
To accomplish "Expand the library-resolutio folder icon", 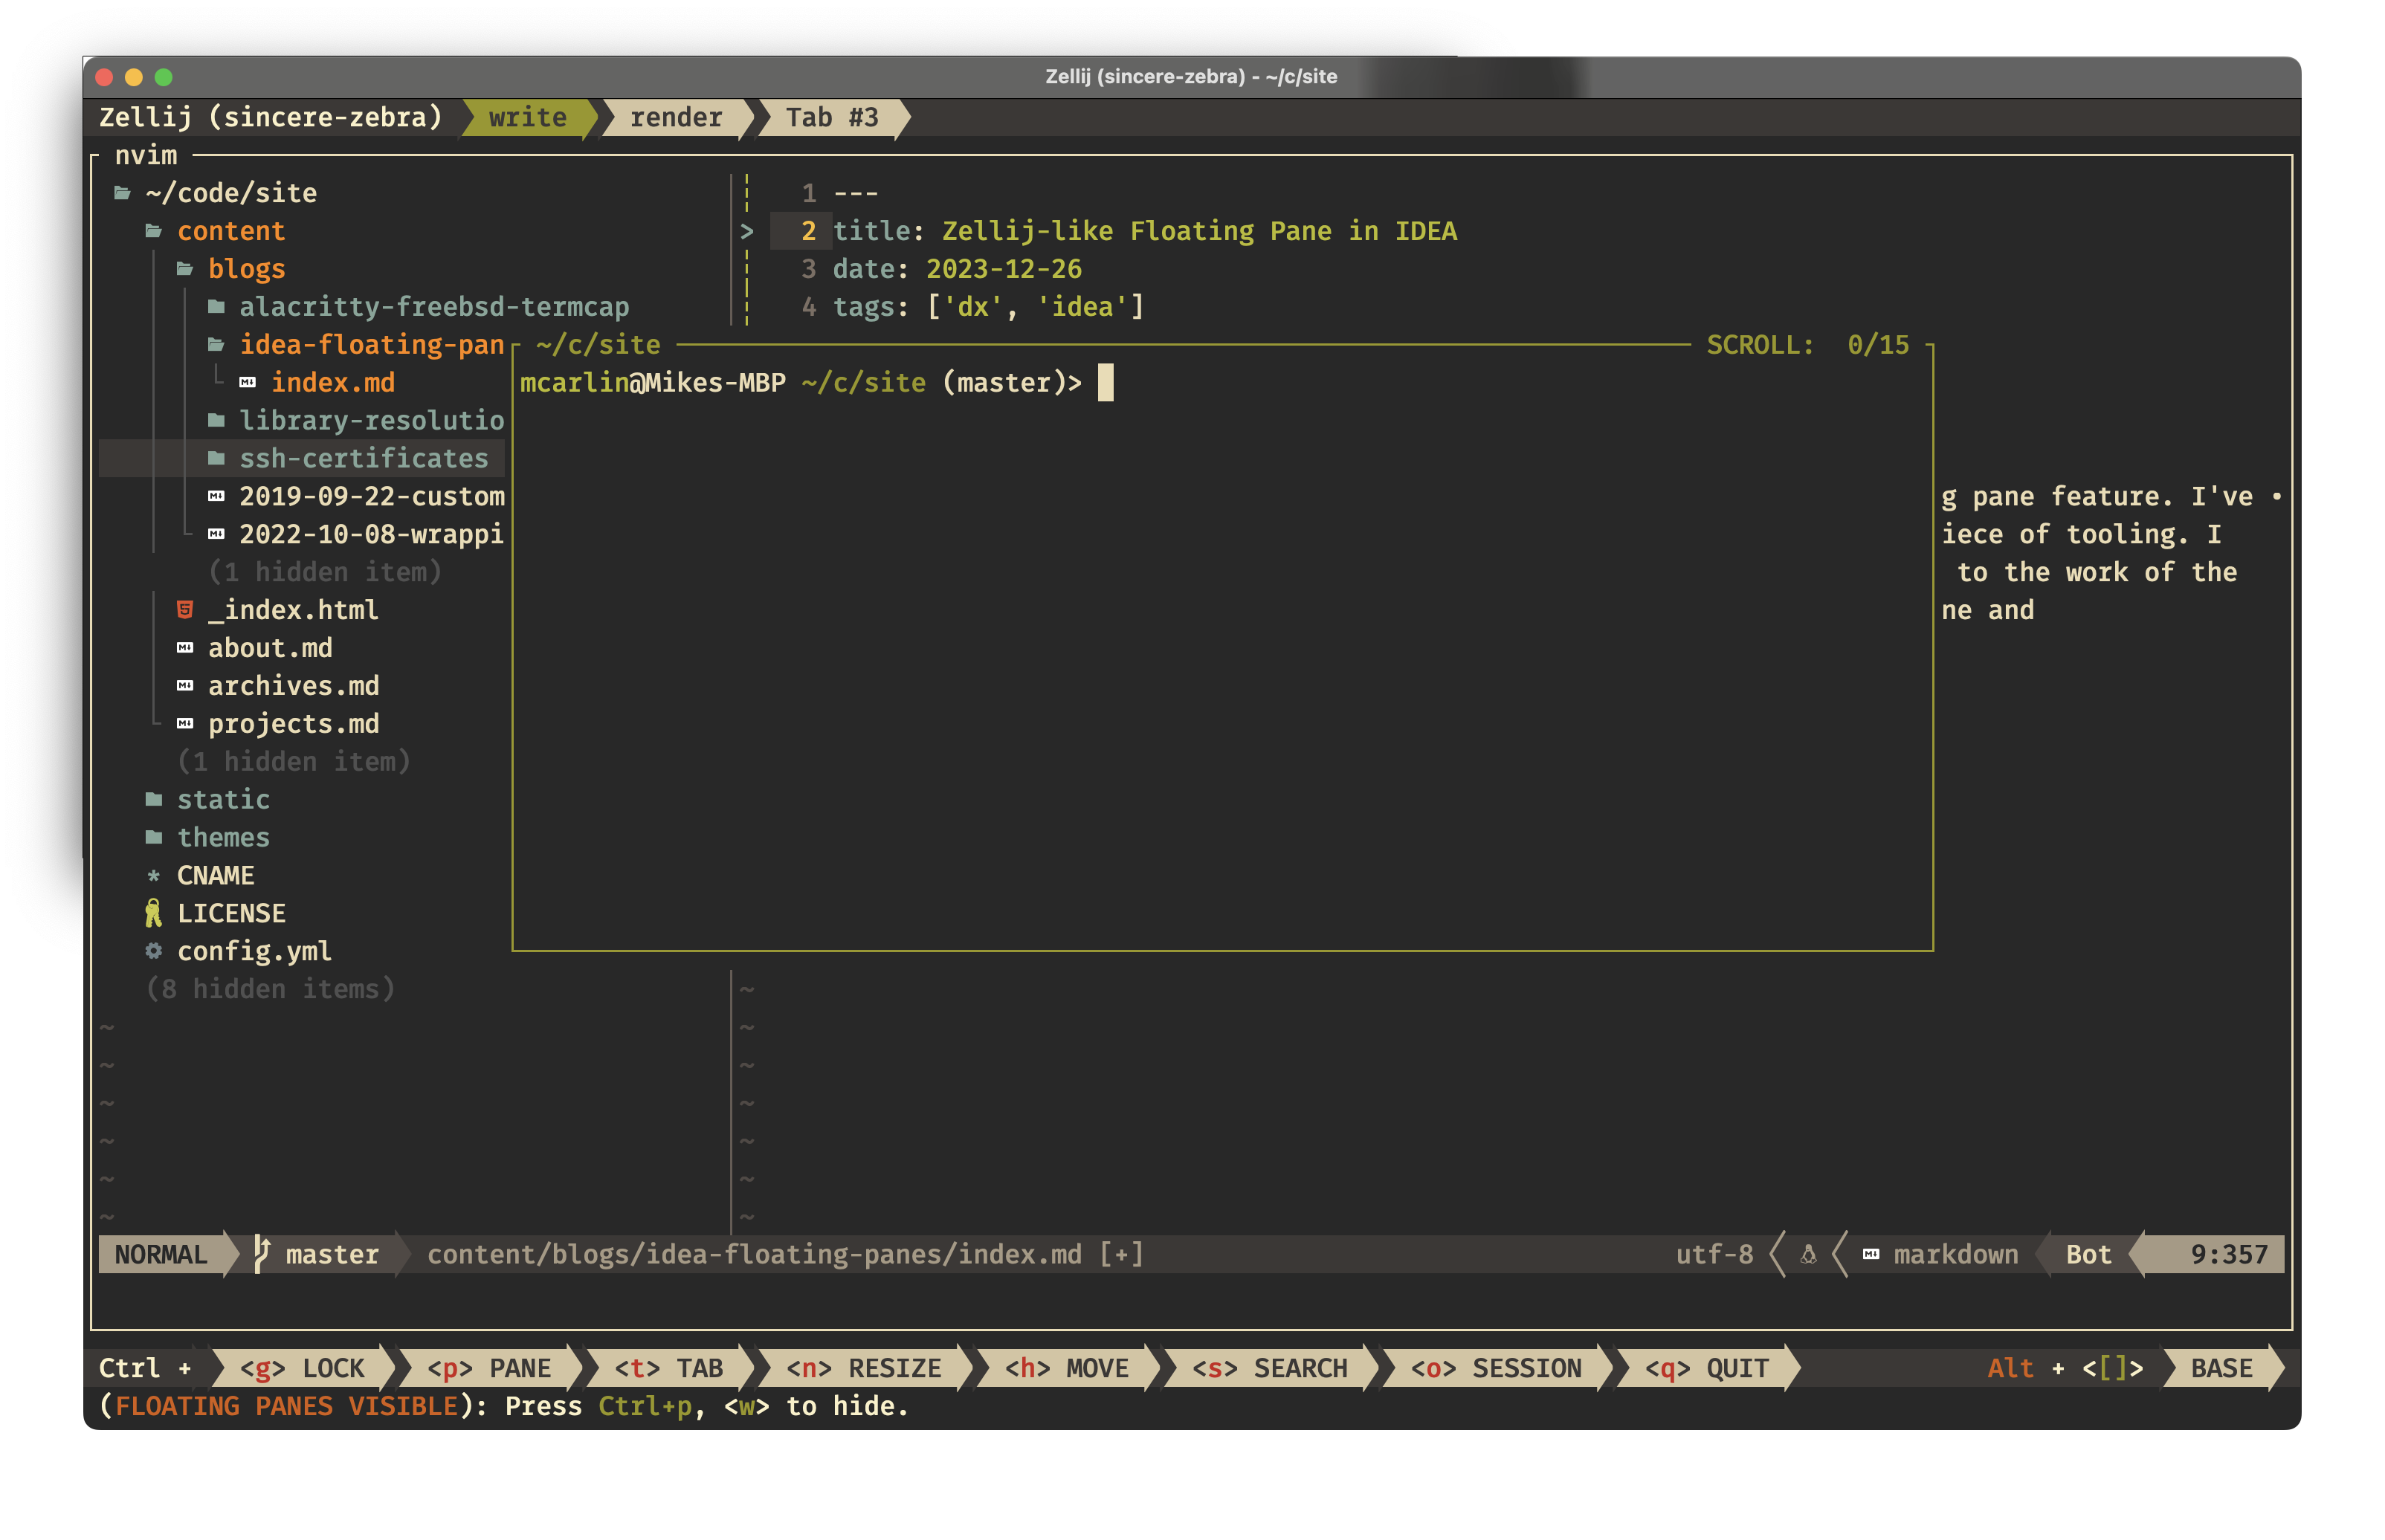I will click(x=216, y=421).
